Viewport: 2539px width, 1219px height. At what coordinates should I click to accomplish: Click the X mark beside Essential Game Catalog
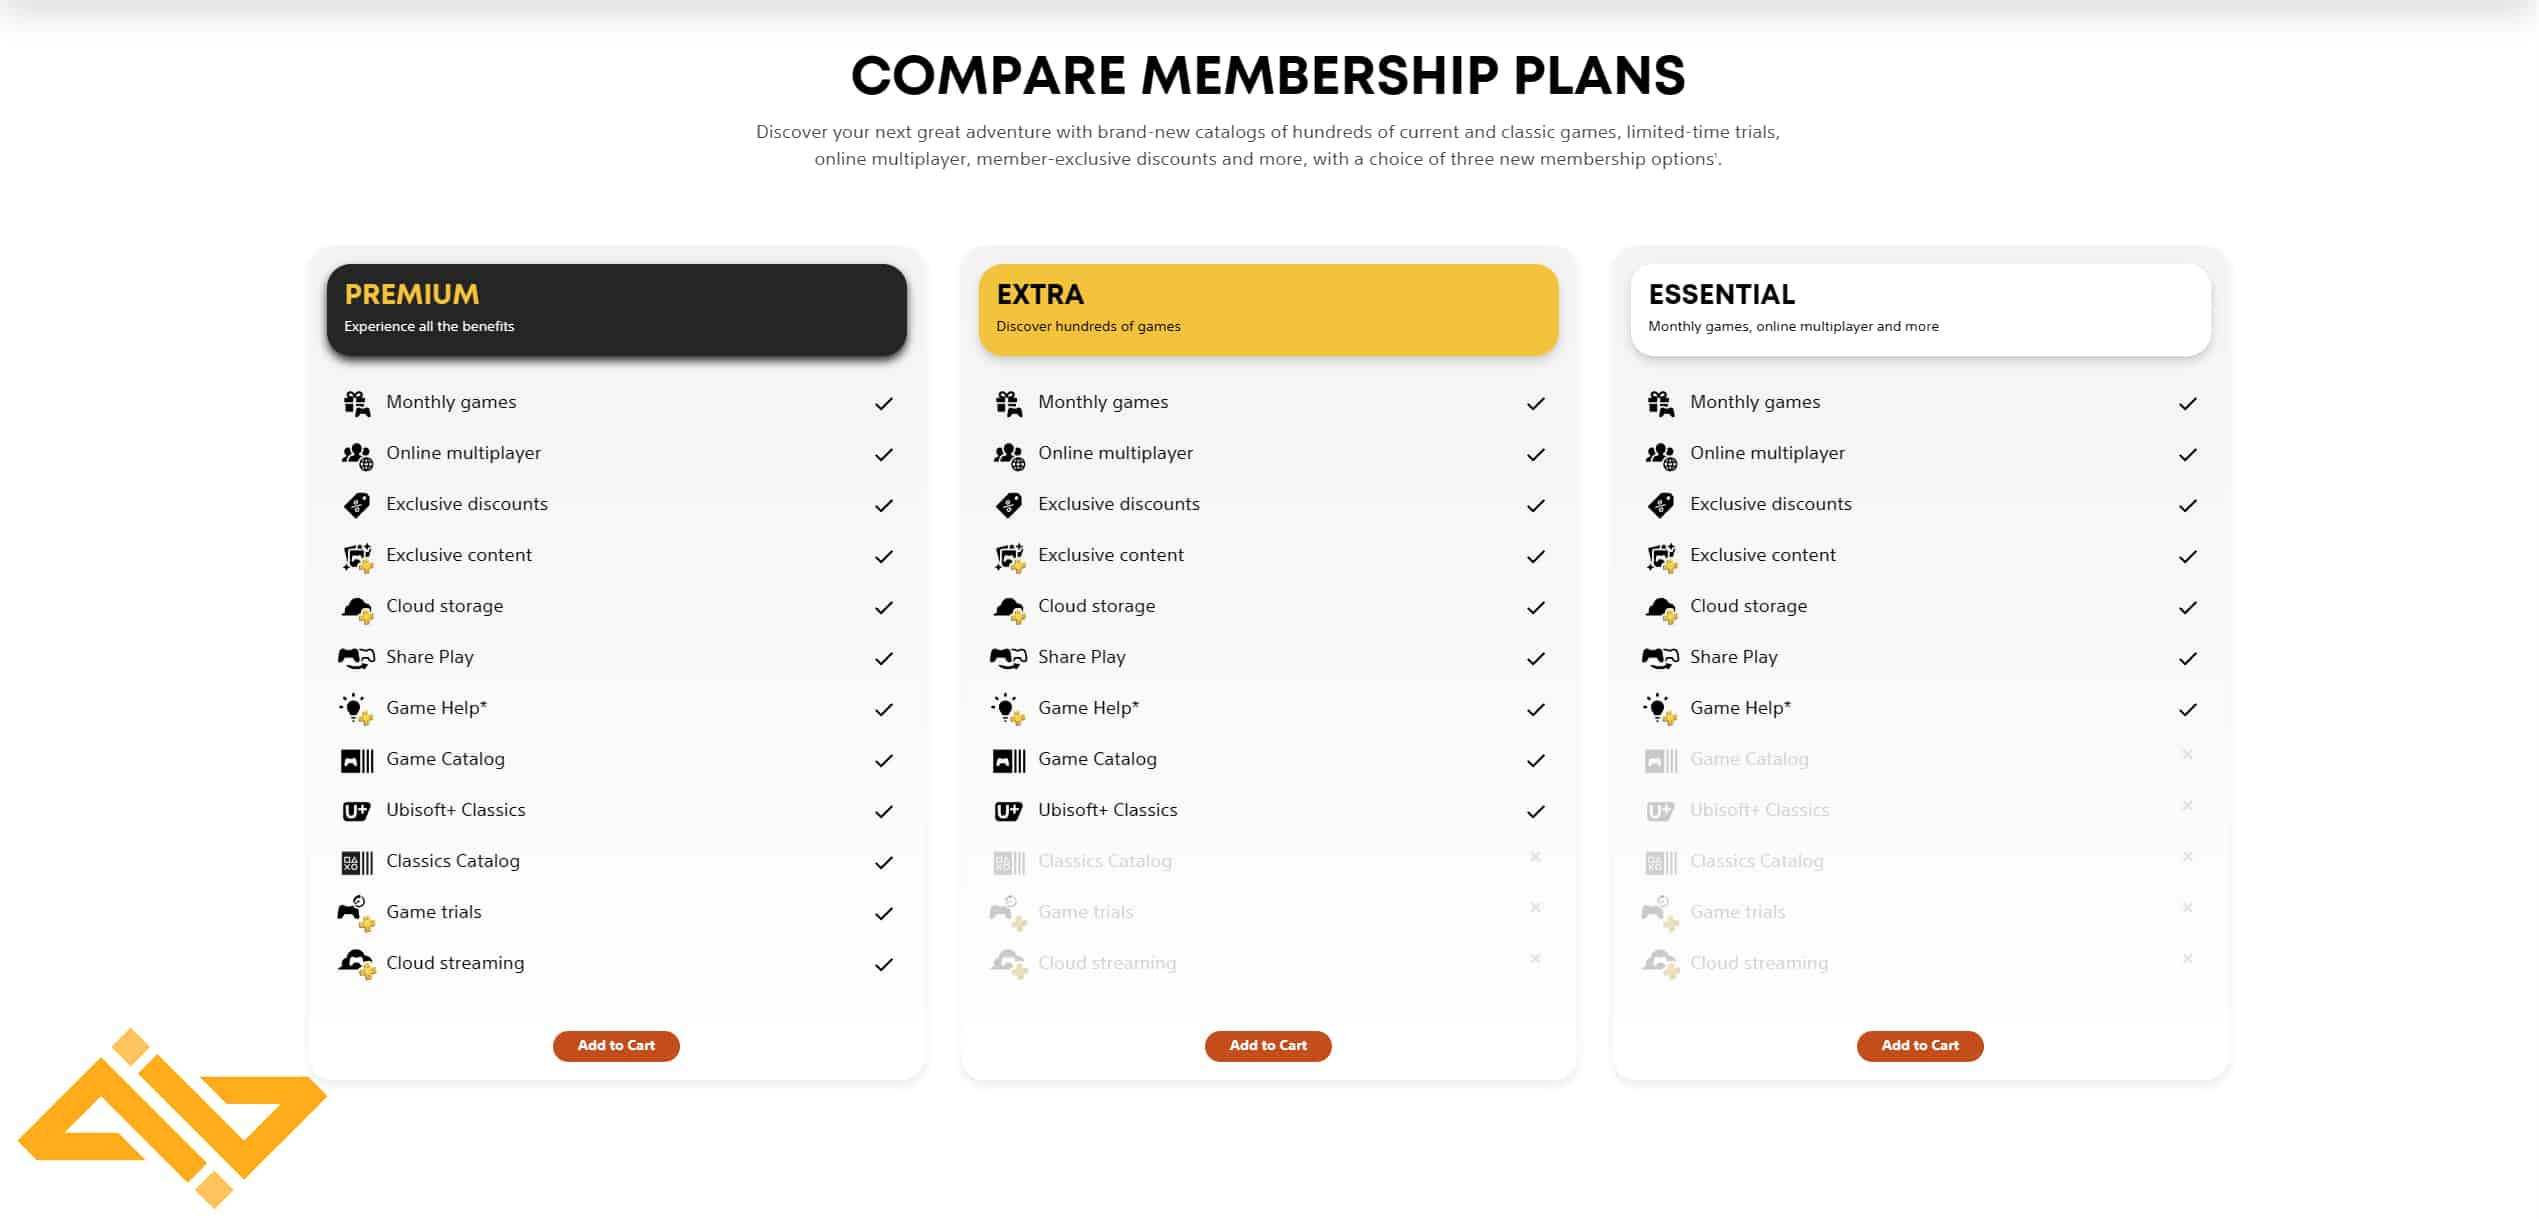tap(2187, 754)
